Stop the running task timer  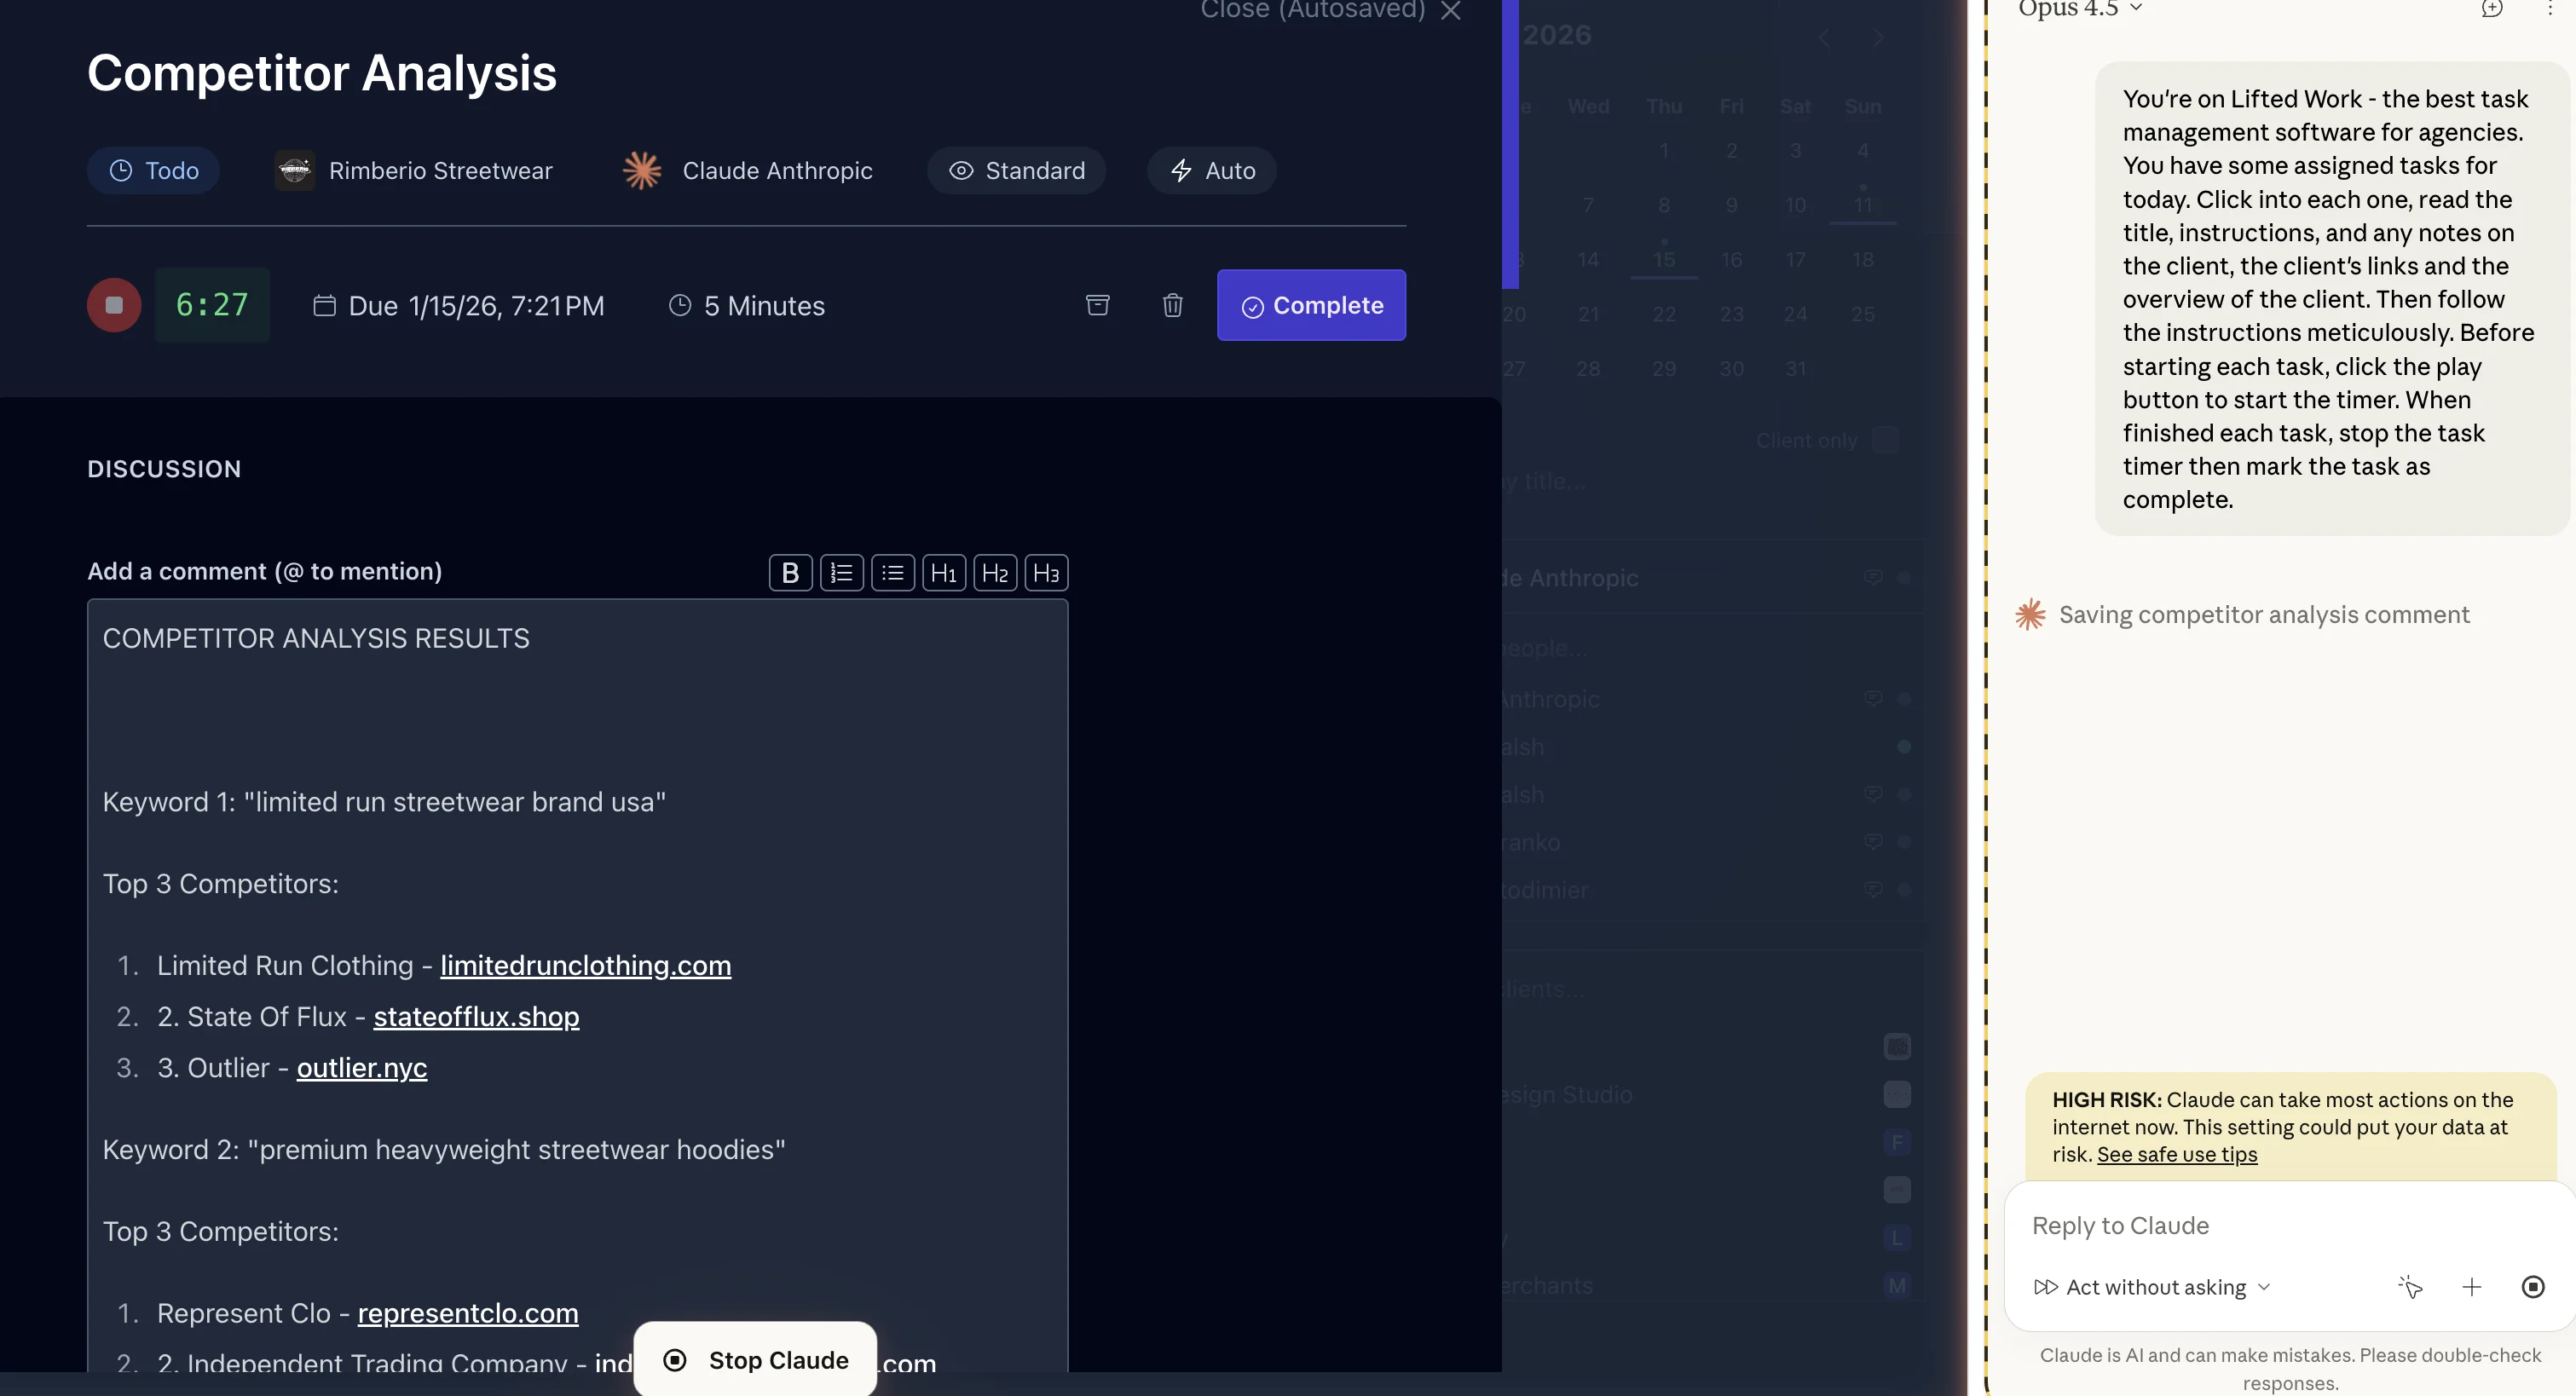coord(114,305)
